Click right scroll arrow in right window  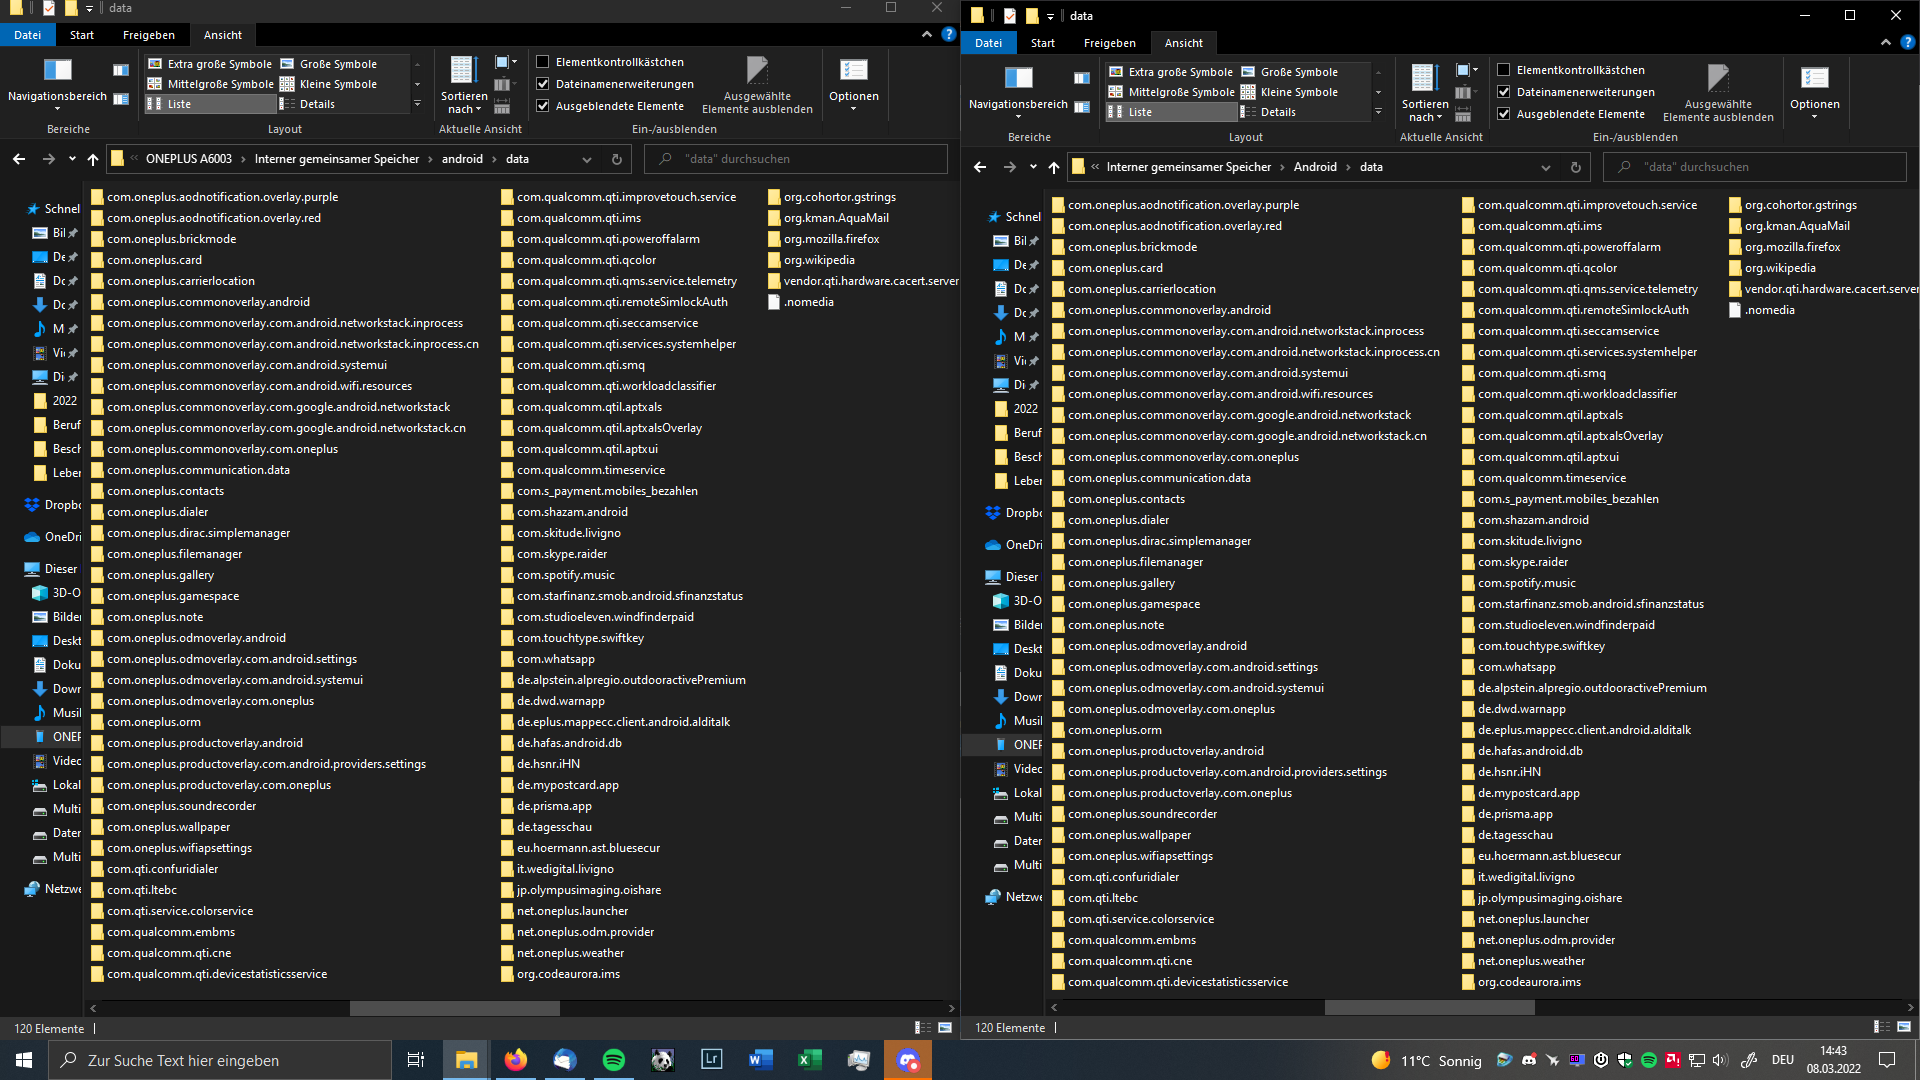point(1911,1007)
